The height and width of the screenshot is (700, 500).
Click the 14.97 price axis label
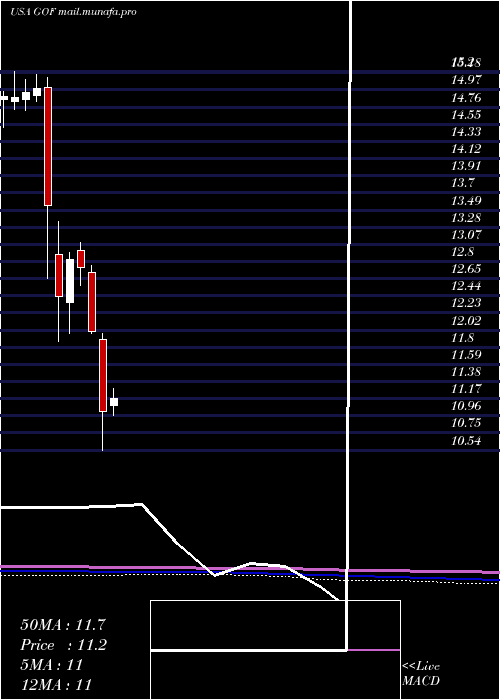click(467, 80)
